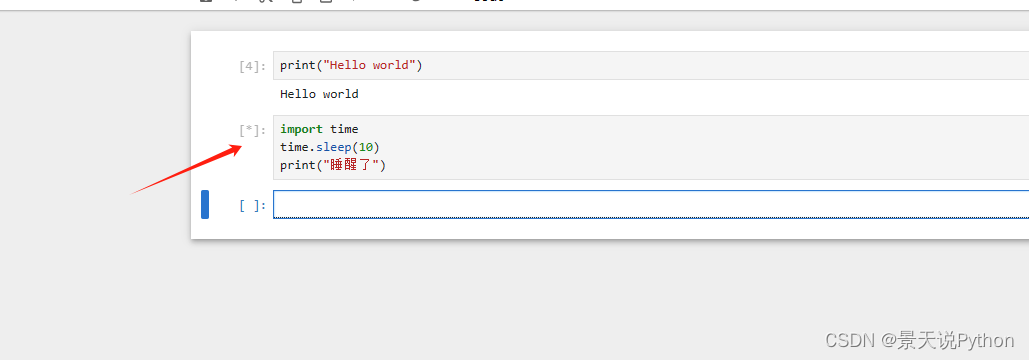Click the collapser area left of [*]: cell
1029x360 pixels.
[x=205, y=148]
